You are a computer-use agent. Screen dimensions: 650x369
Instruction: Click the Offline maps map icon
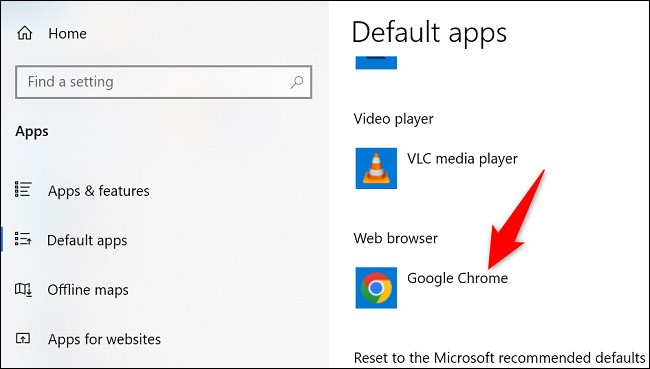click(x=23, y=289)
